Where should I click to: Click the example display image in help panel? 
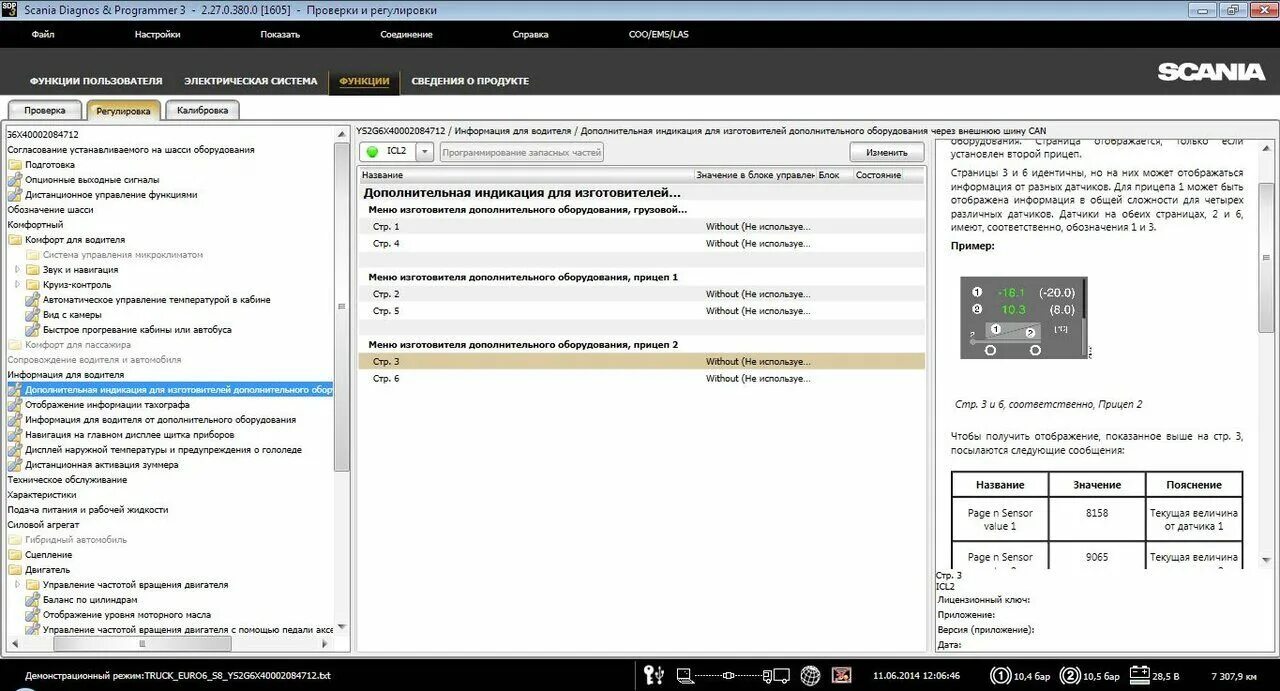(x=1024, y=318)
